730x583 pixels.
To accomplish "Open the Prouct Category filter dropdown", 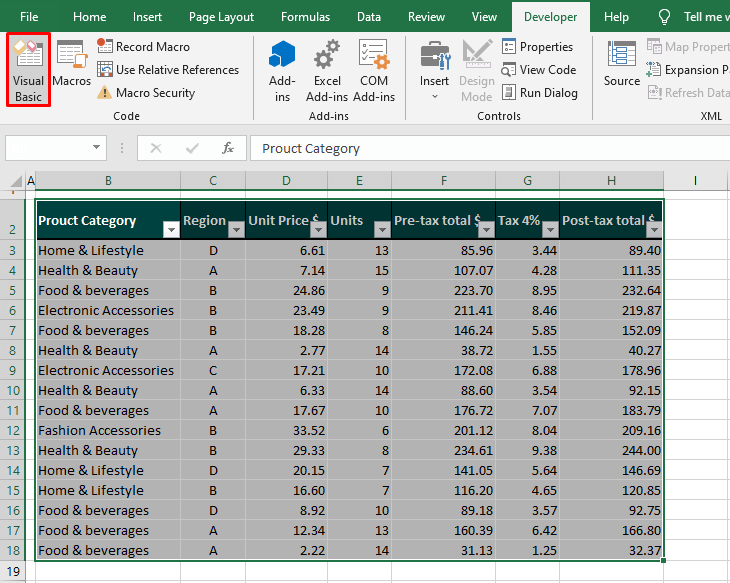I will pyautogui.click(x=171, y=230).
